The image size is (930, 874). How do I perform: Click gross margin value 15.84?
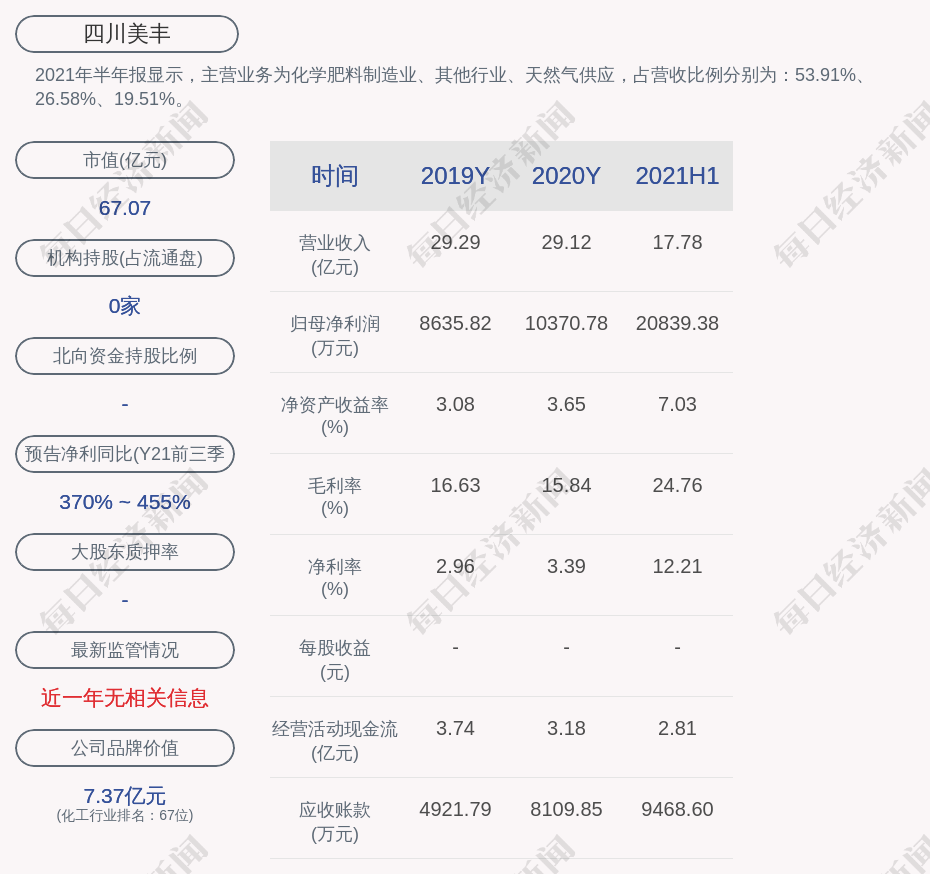566,486
